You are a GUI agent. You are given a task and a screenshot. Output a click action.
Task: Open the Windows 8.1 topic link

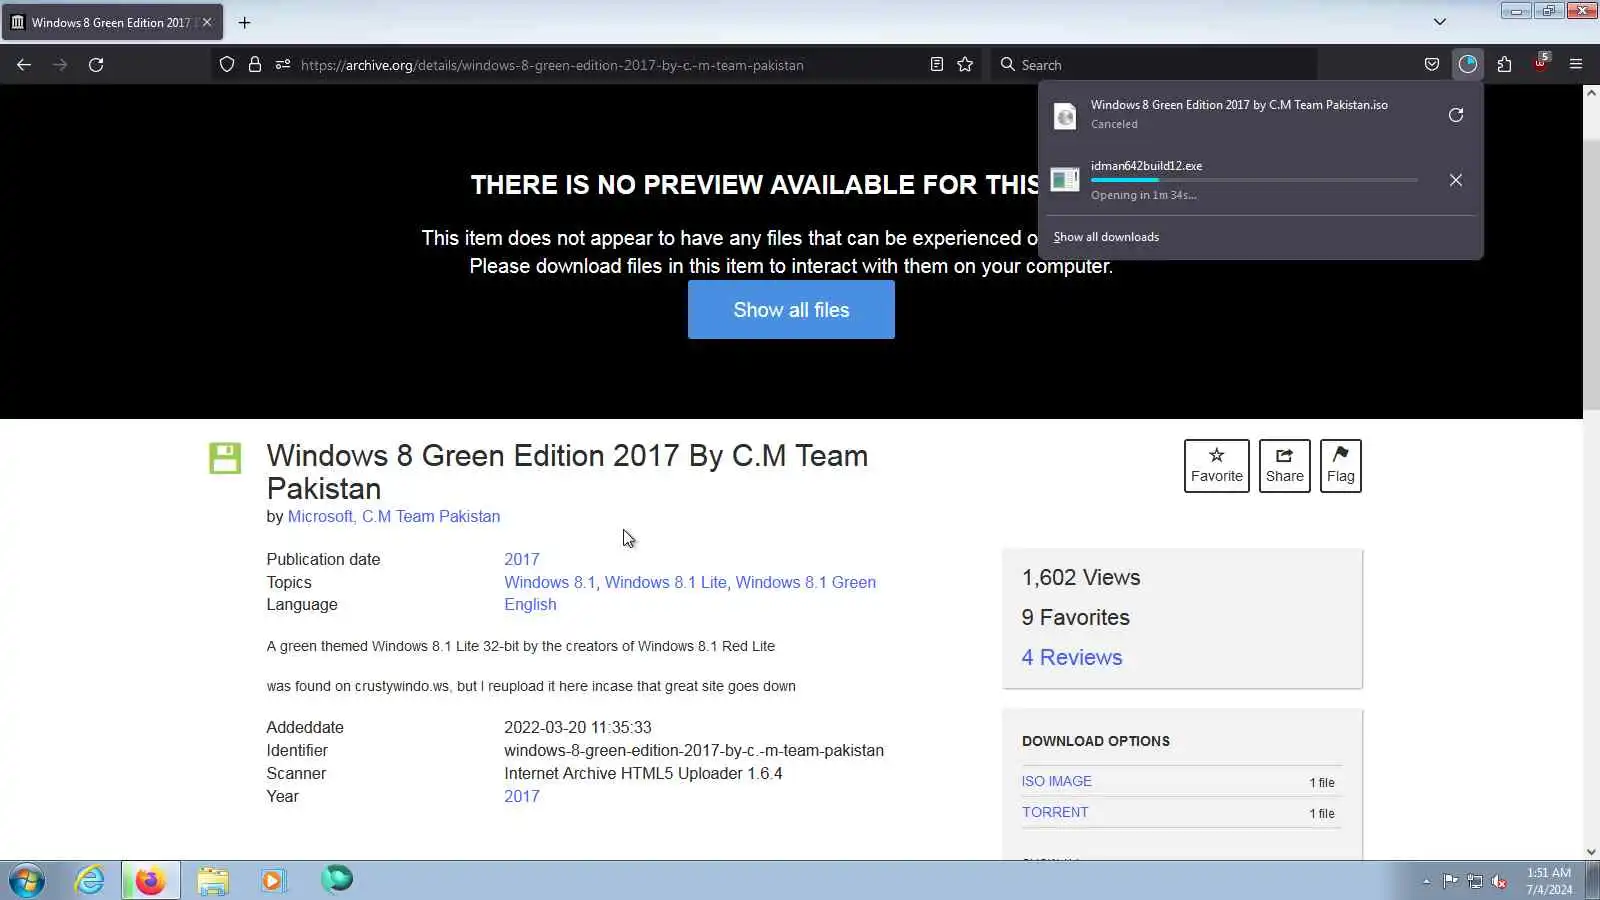tap(550, 583)
